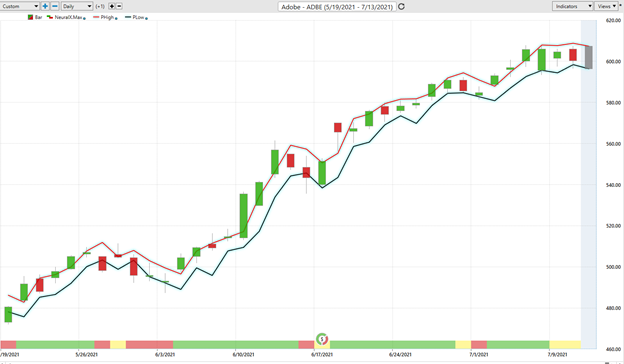The image size is (624, 364).
Task: Click the blue minus zoom-out button
Action: [x=55, y=6]
